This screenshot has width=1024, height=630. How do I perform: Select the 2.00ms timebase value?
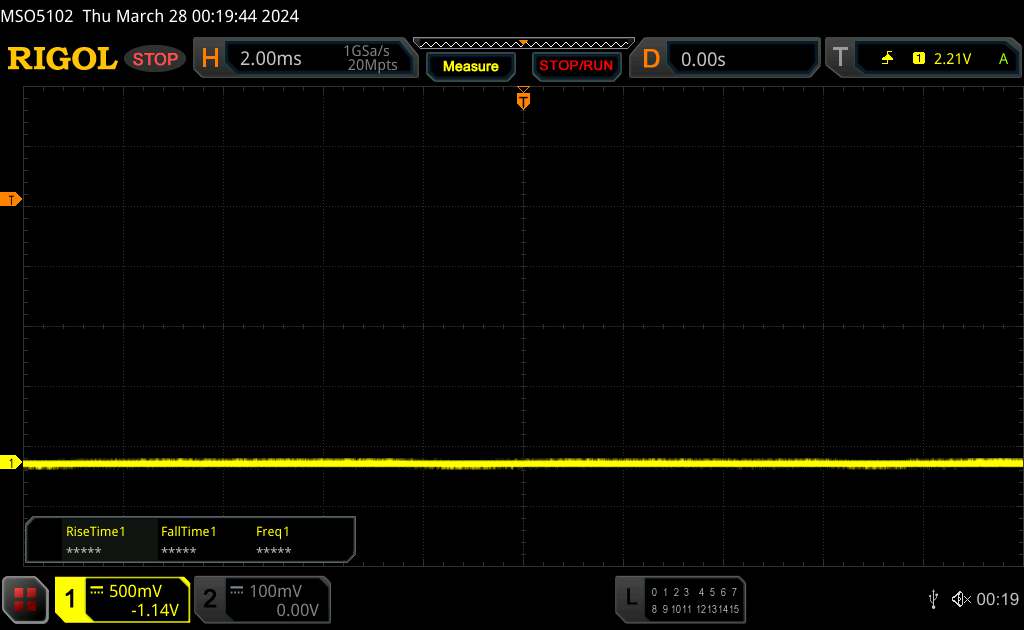tap(270, 59)
